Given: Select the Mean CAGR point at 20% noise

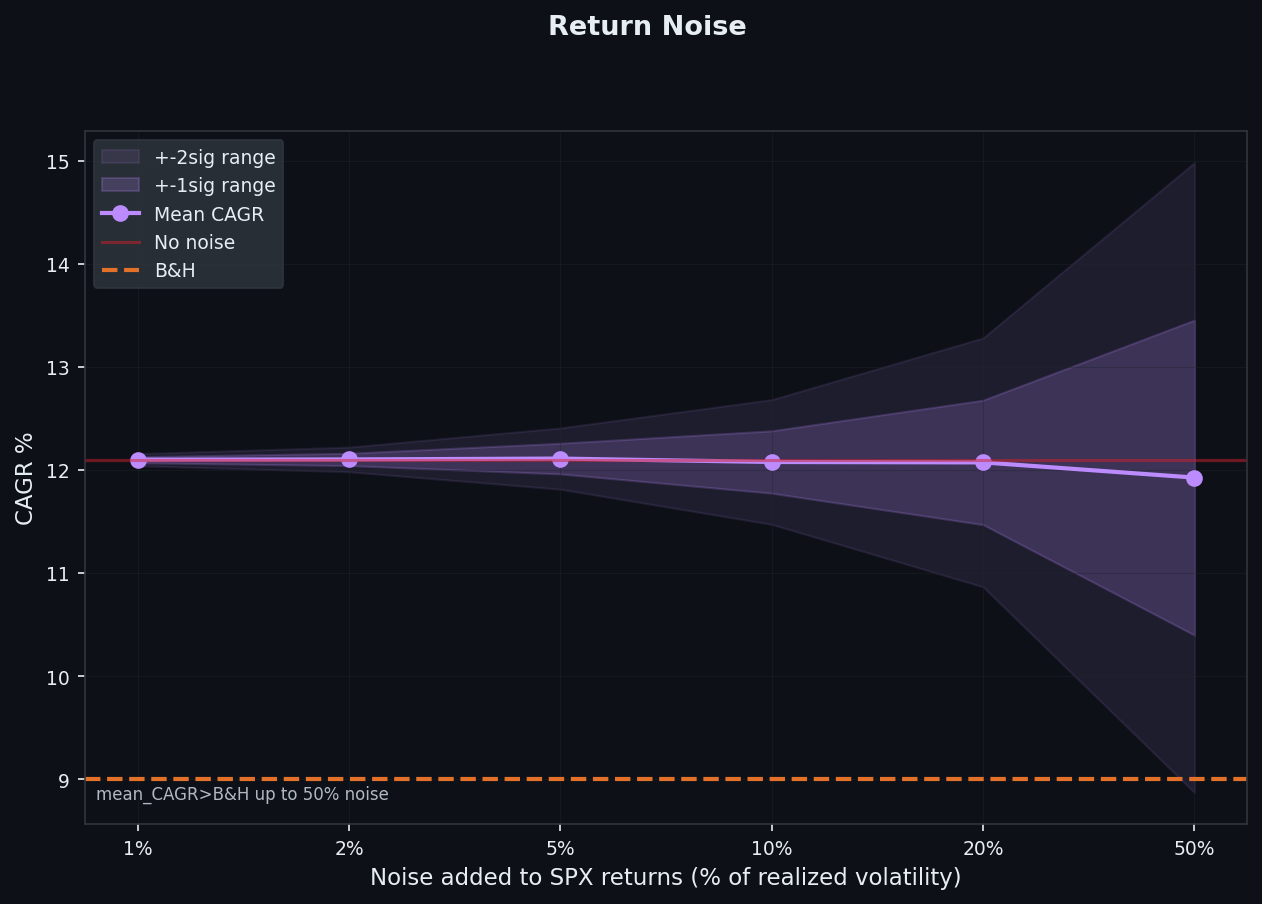Looking at the screenshot, I should (x=983, y=462).
